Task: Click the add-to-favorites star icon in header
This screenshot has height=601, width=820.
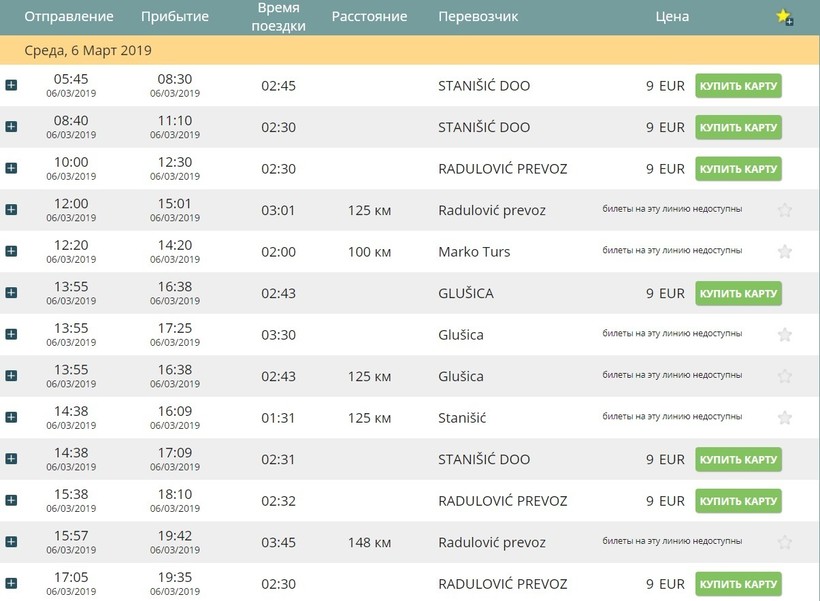Action: click(784, 17)
